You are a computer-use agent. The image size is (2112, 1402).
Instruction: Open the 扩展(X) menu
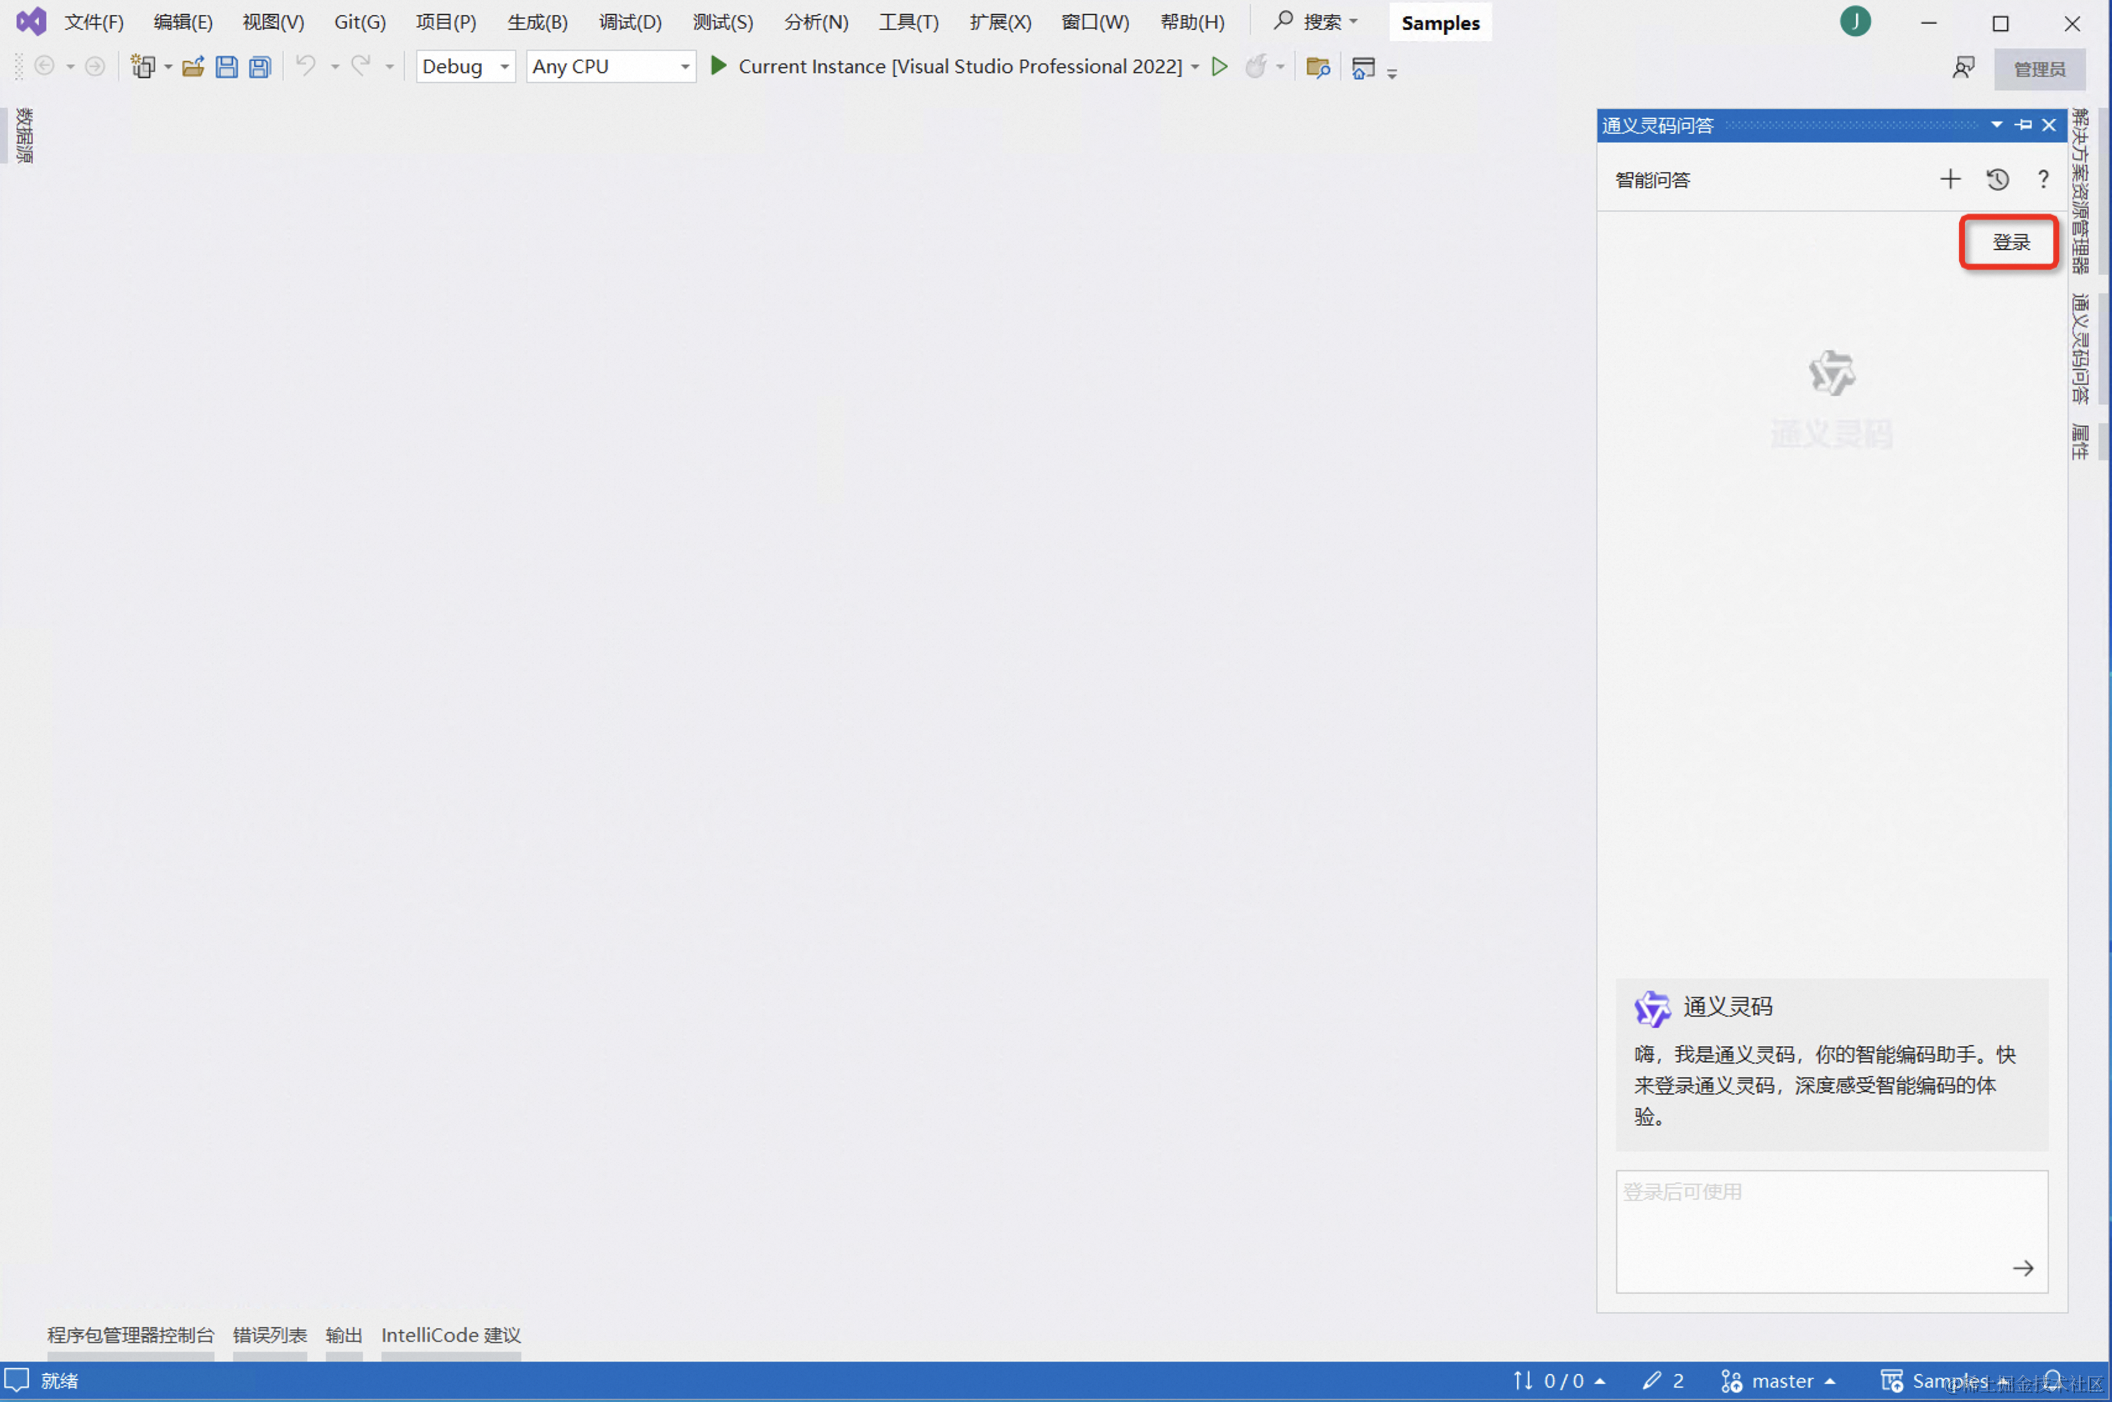click(999, 22)
